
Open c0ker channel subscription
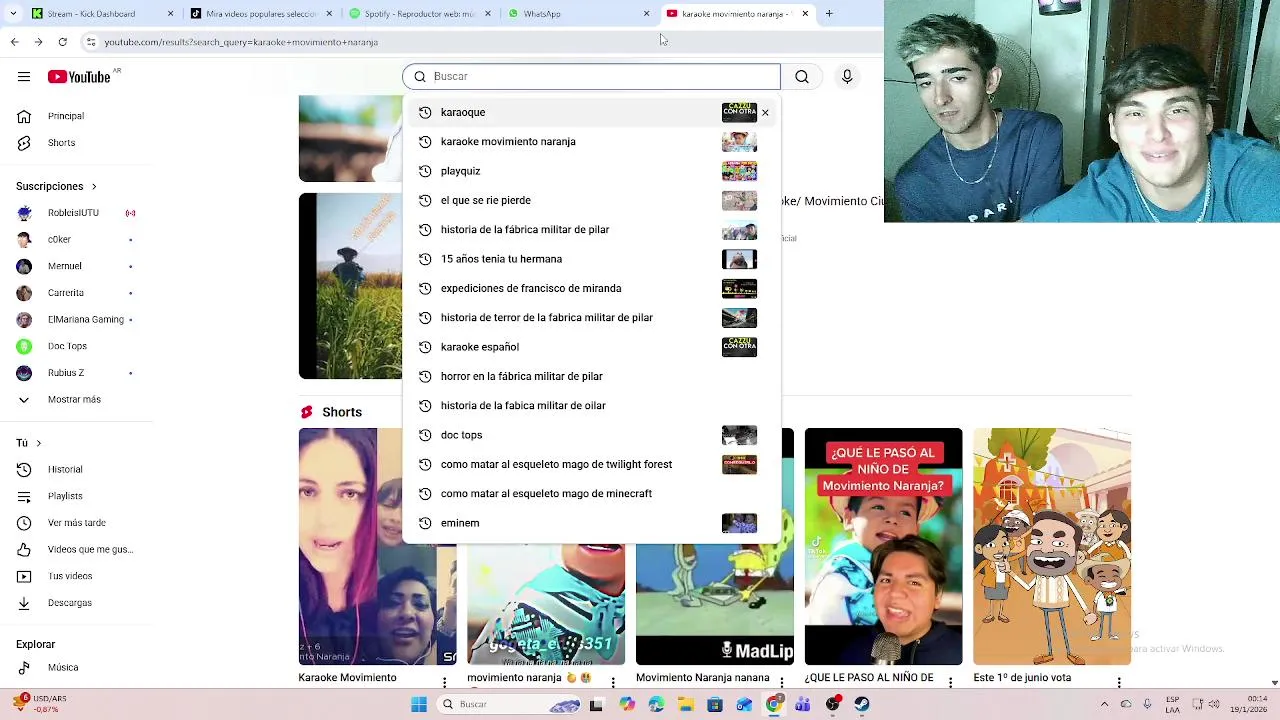pos(59,240)
